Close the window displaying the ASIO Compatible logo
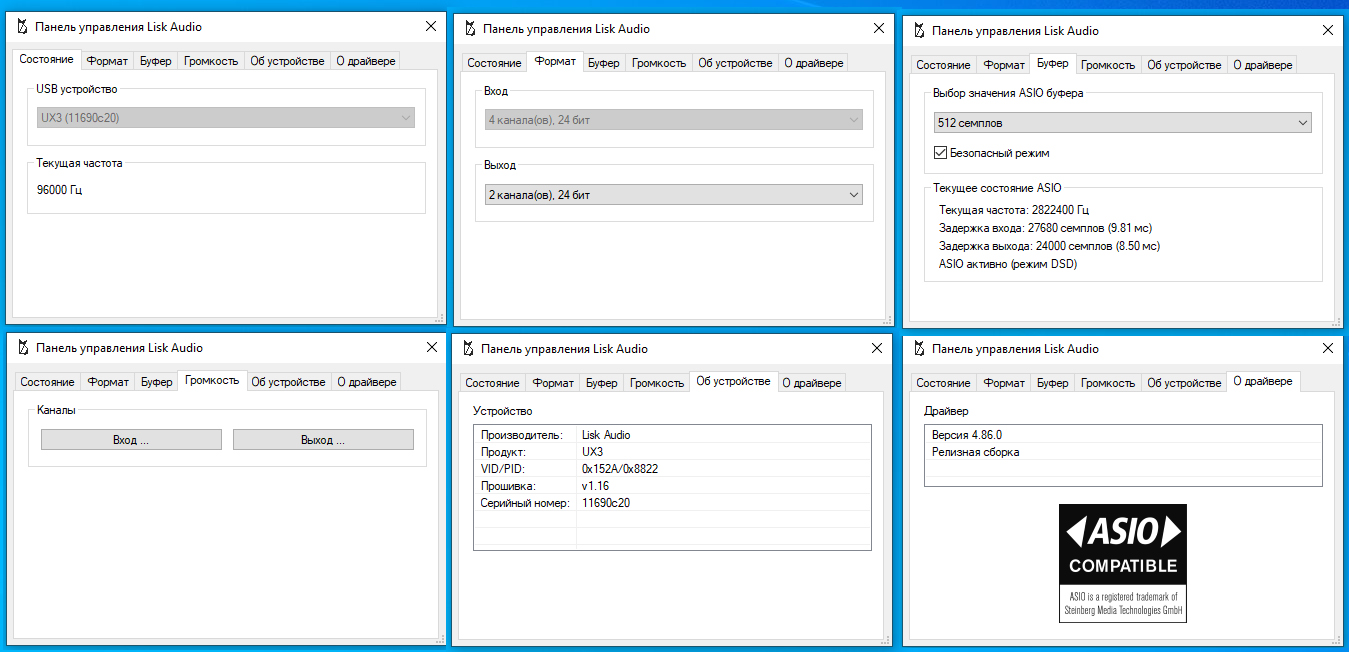Image resolution: width=1349 pixels, height=652 pixels. [x=1327, y=349]
